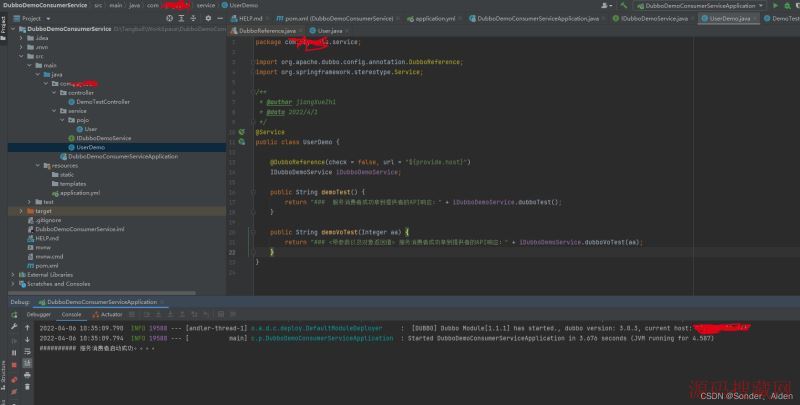Click the Clear All trash icon in console
800x405 pixels.
click(x=28, y=387)
